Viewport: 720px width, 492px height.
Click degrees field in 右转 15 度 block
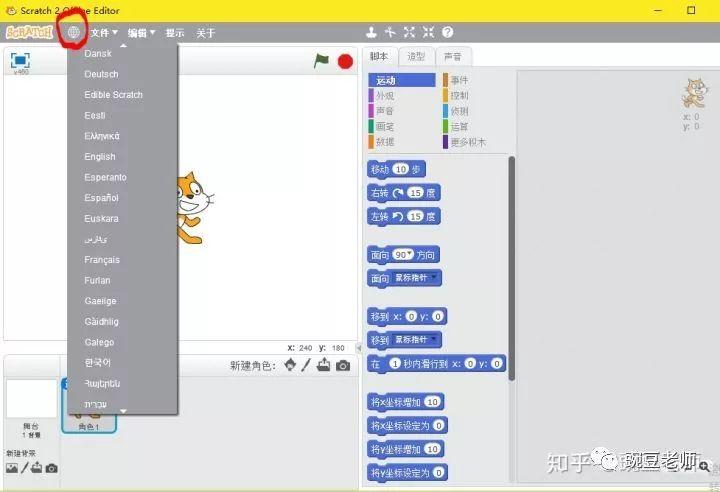416,193
